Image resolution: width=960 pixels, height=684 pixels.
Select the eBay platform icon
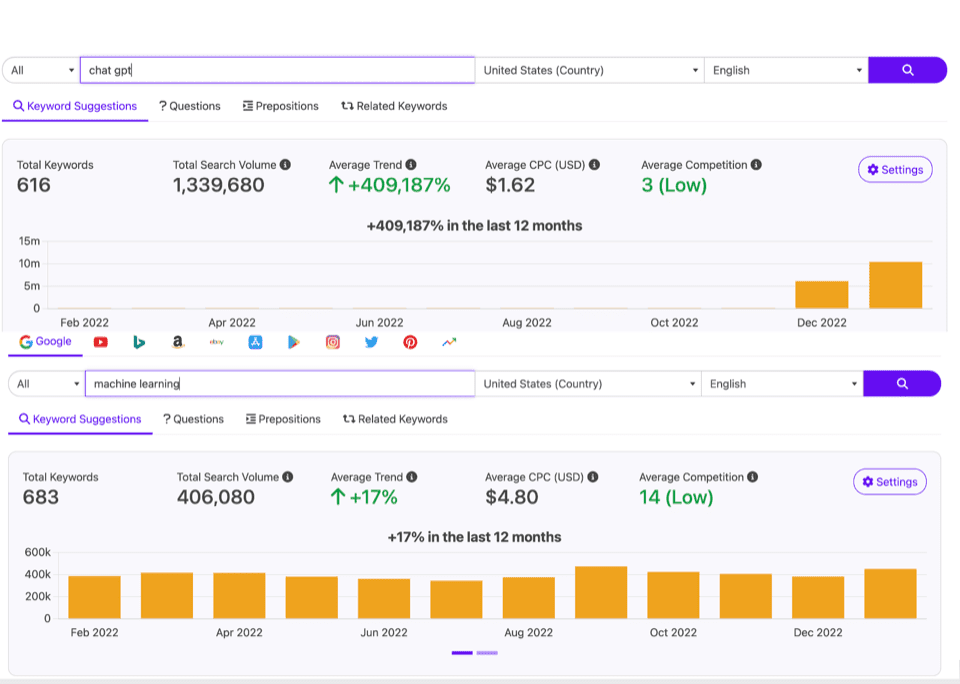tap(216, 342)
